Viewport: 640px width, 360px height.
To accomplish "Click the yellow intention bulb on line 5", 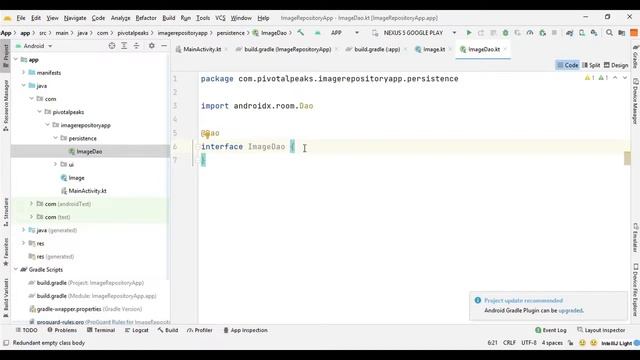I will [206, 134].
